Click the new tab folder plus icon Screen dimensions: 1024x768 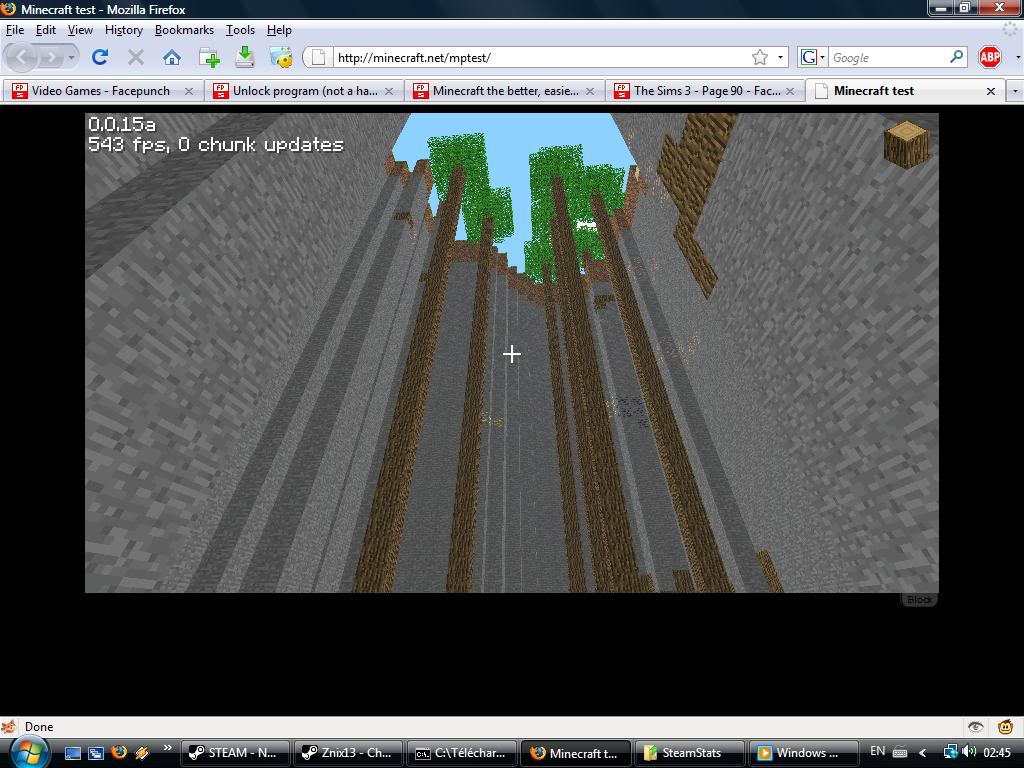[x=209, y=57]
